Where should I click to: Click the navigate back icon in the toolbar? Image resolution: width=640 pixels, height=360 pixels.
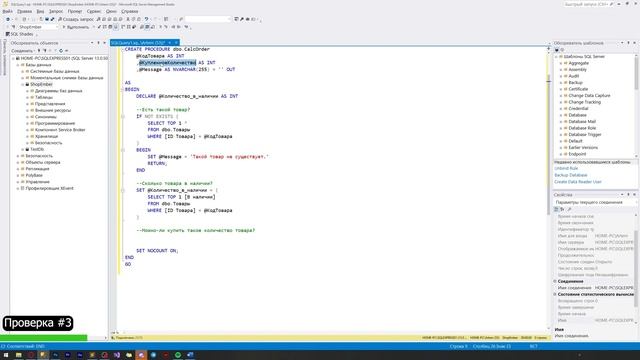8,19
